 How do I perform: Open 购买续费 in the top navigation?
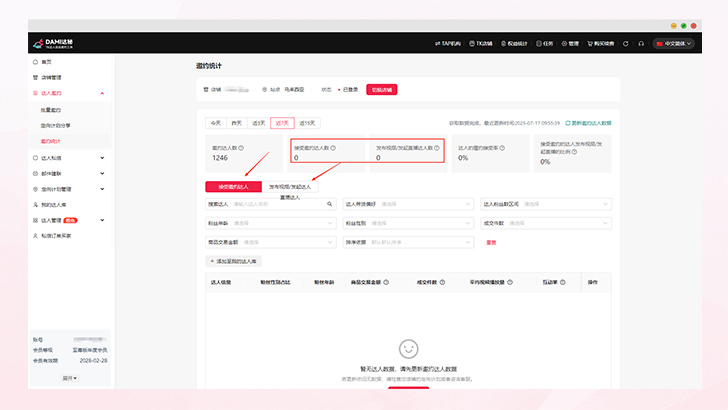[x=600, y=44]
